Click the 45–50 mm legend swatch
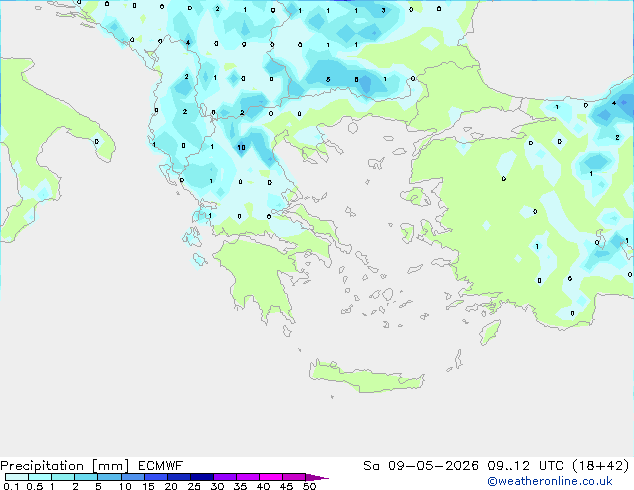The width and height of the screenshot is (634, 490). (x=294, y=477)
